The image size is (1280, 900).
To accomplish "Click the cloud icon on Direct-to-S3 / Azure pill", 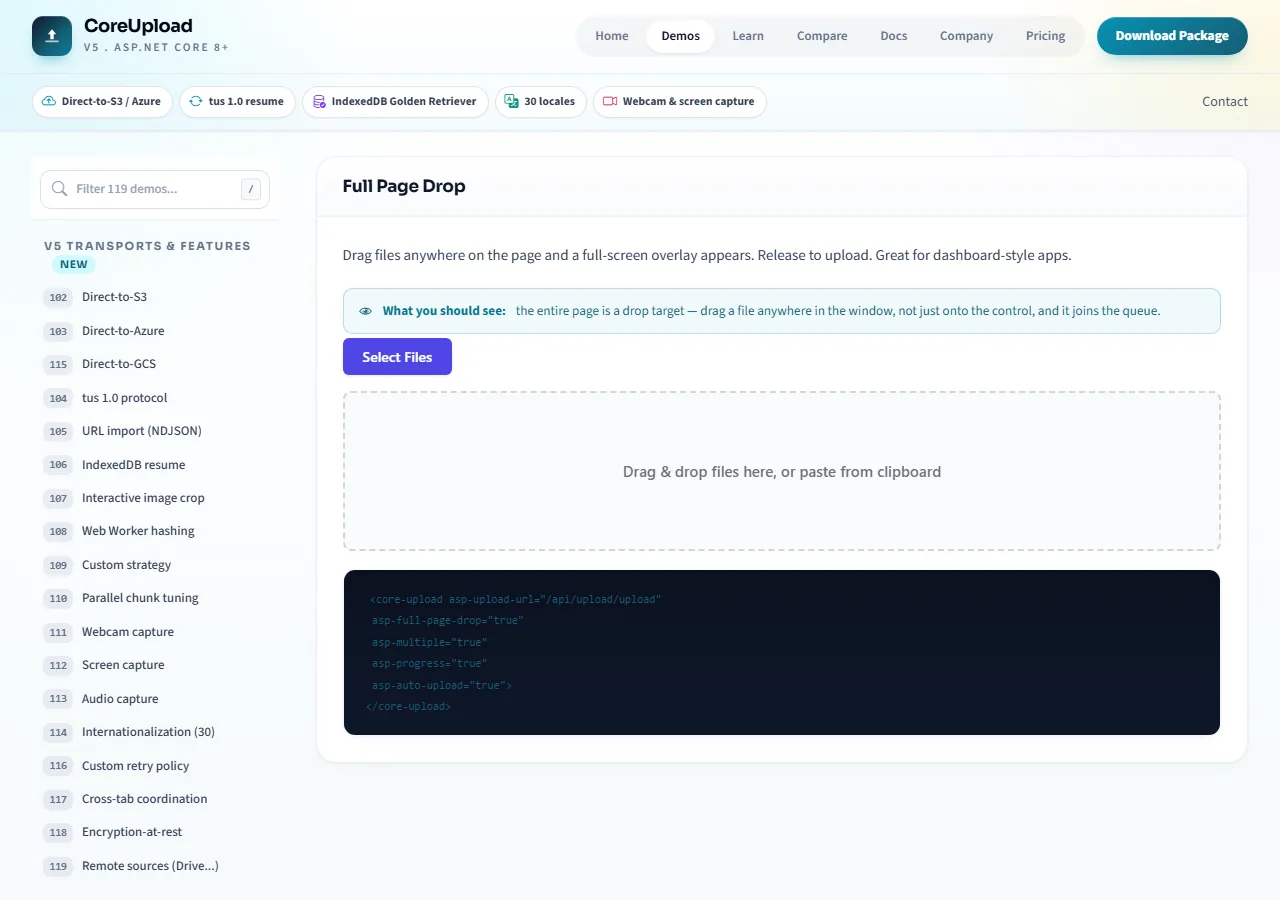I will click(x=49, y=101).
